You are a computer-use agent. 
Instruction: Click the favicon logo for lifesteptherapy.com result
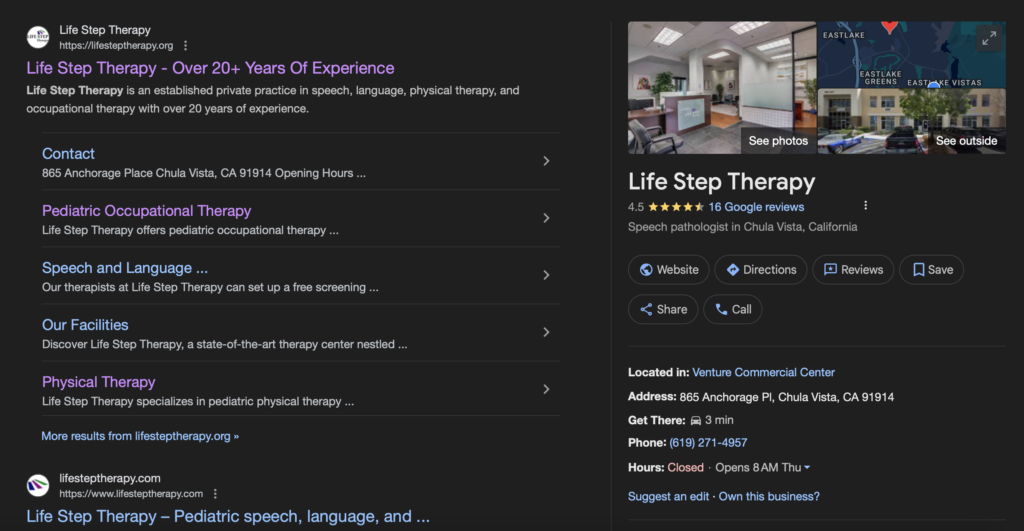pos(38,486)
